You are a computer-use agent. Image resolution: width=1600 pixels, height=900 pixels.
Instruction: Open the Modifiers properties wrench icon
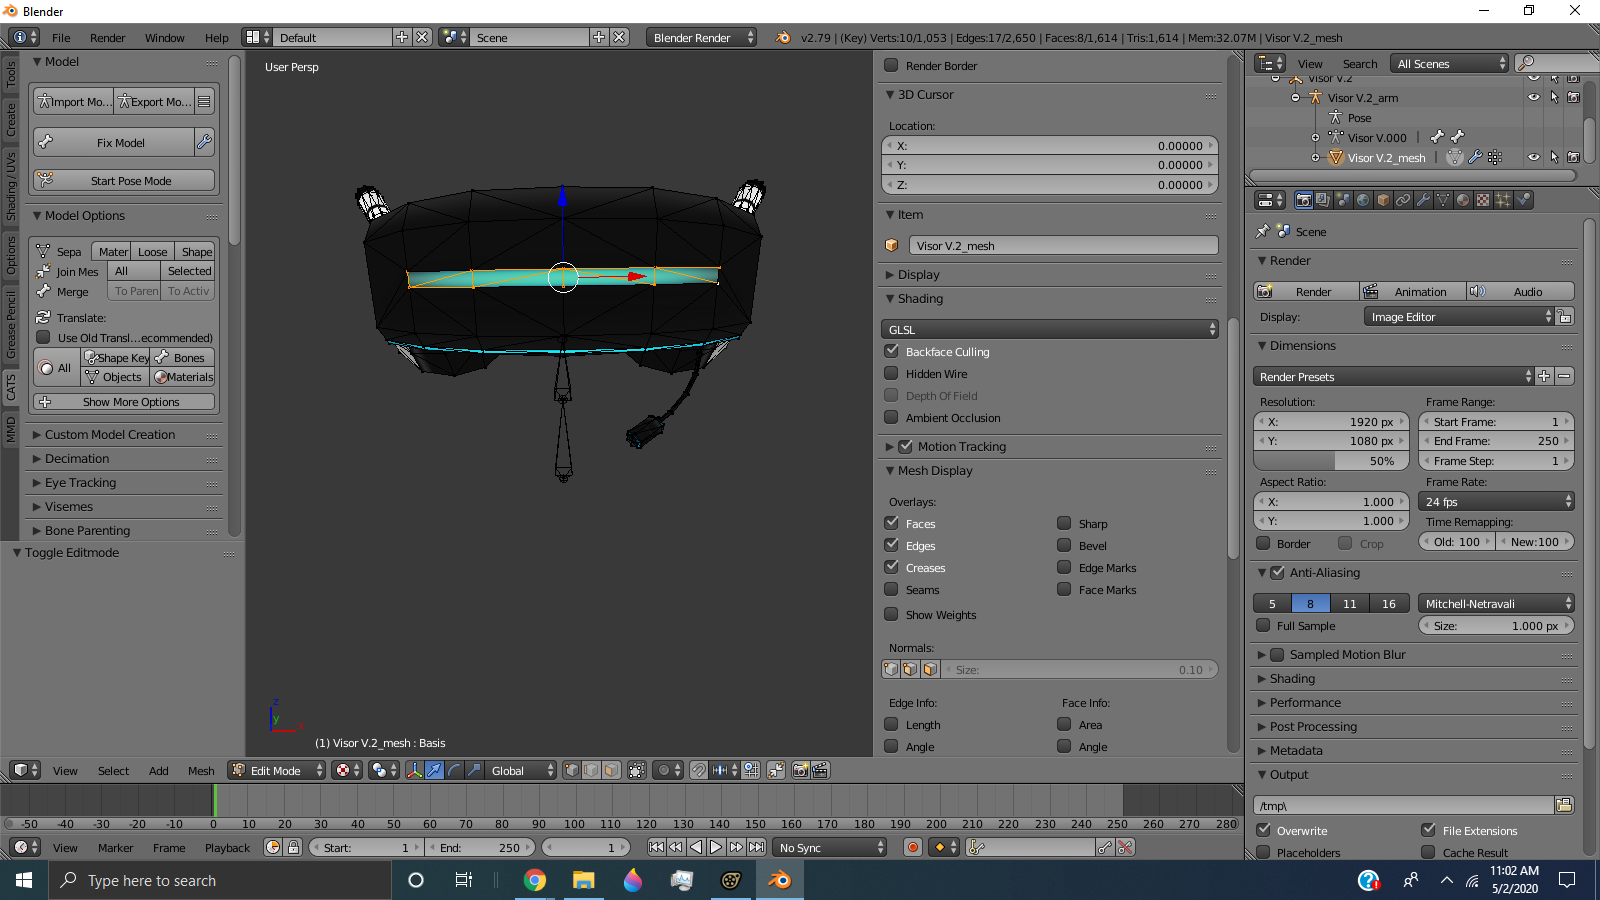pyautogui.click(x=1423, y=200)
